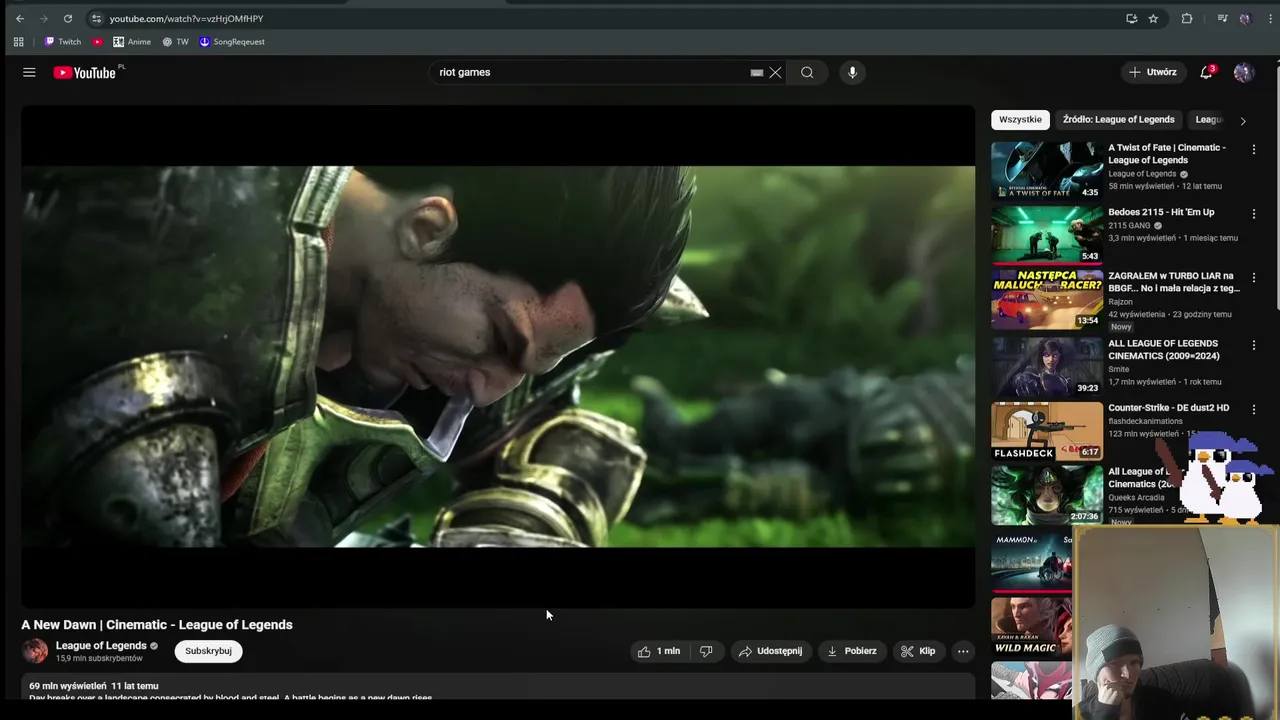The image size is (1280, 720).
Task: Clear the search box with the X icon
Action: 775,72
